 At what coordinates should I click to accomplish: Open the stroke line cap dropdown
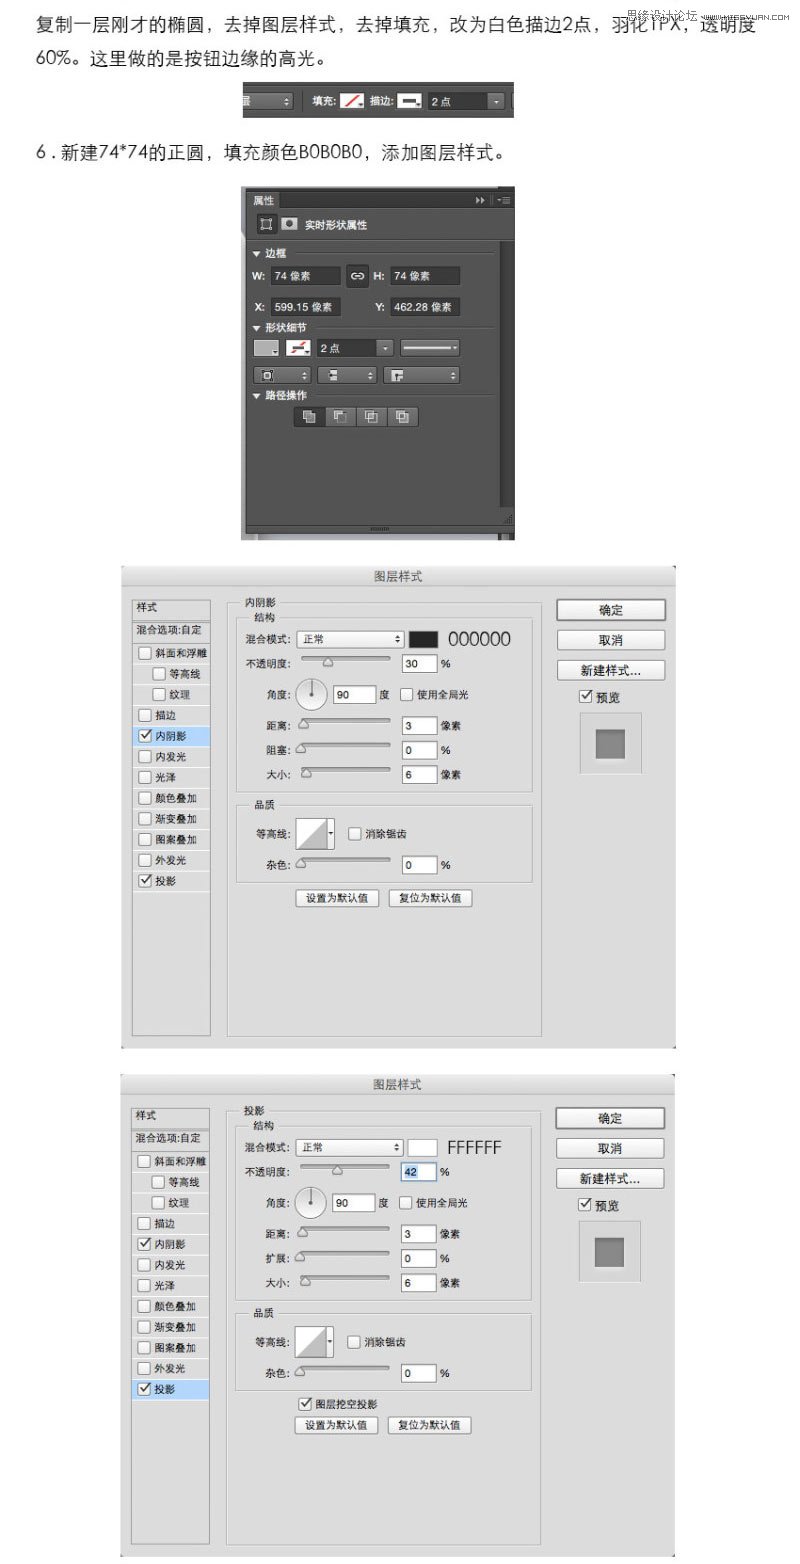pos(347,375)
